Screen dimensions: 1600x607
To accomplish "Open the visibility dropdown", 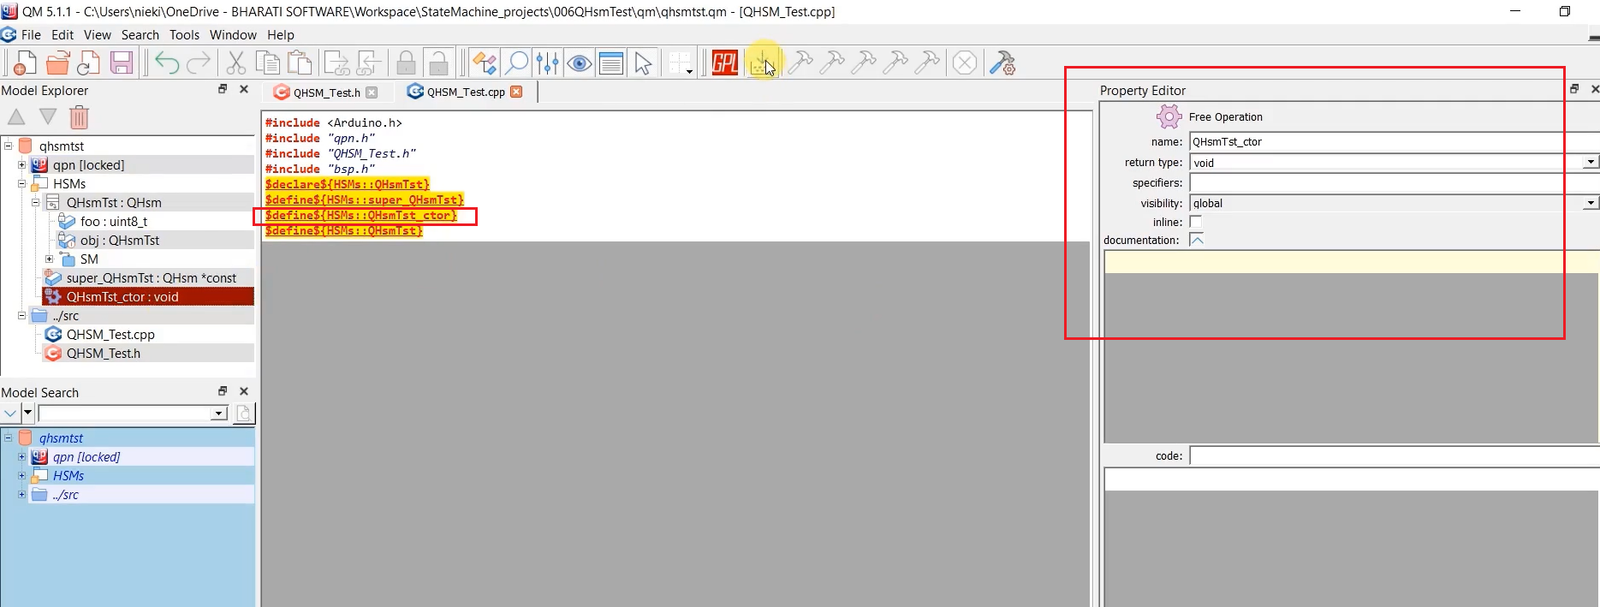I will pos(1590,203).
